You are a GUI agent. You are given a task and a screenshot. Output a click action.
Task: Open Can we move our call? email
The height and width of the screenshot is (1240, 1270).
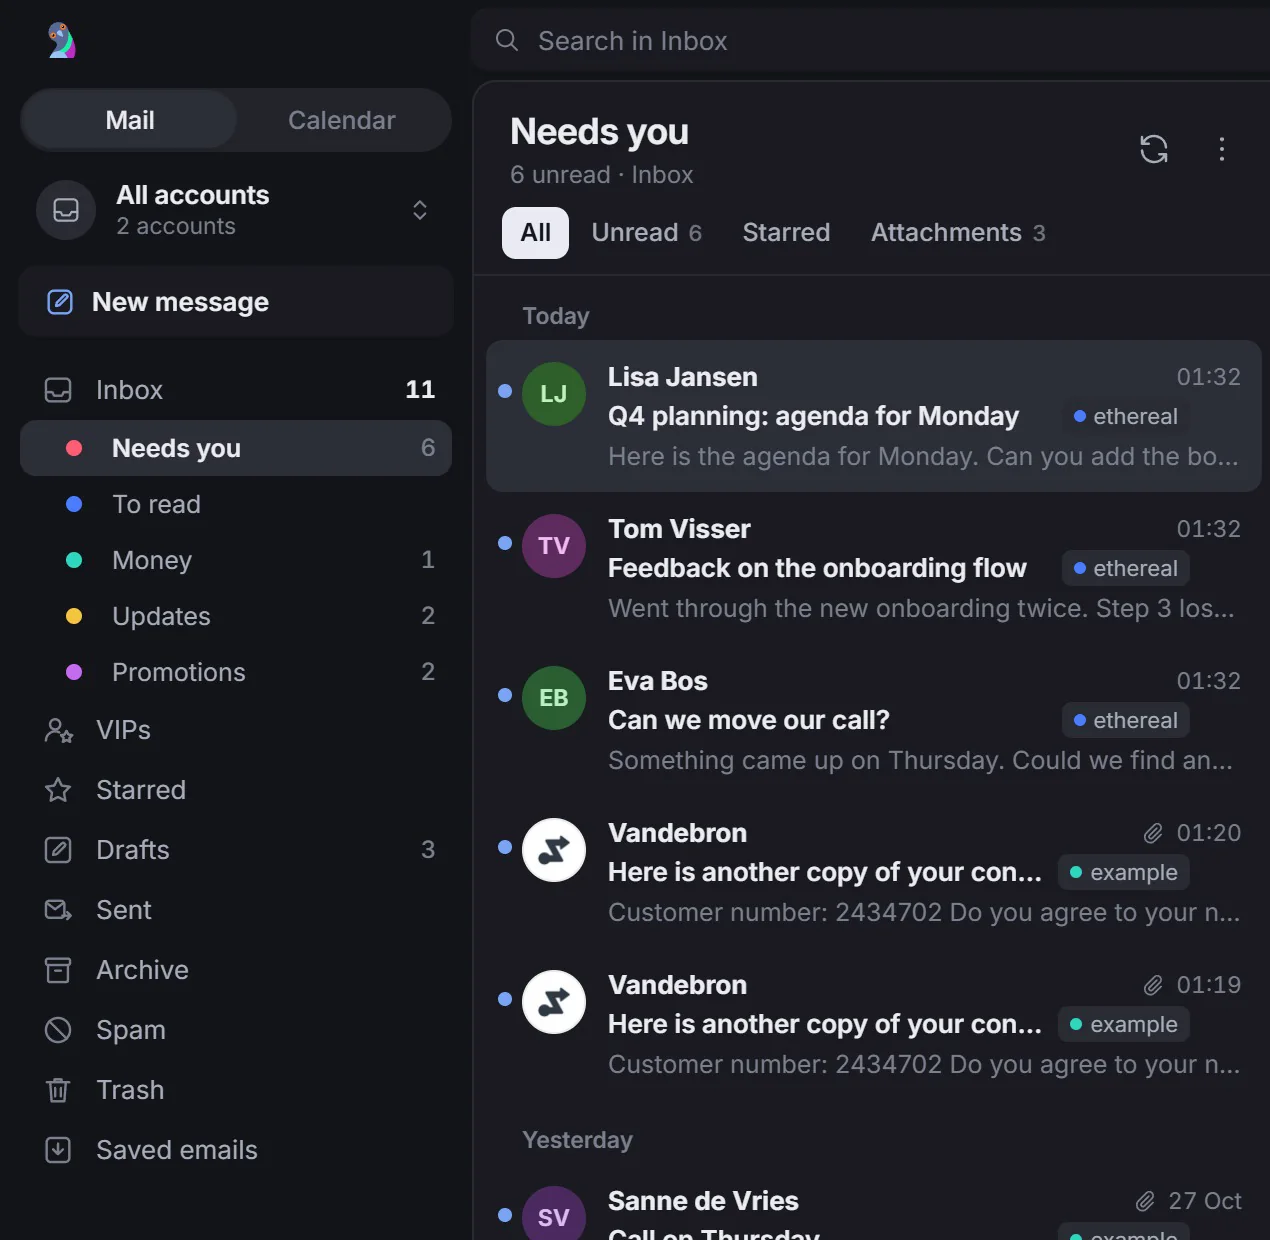873,720
